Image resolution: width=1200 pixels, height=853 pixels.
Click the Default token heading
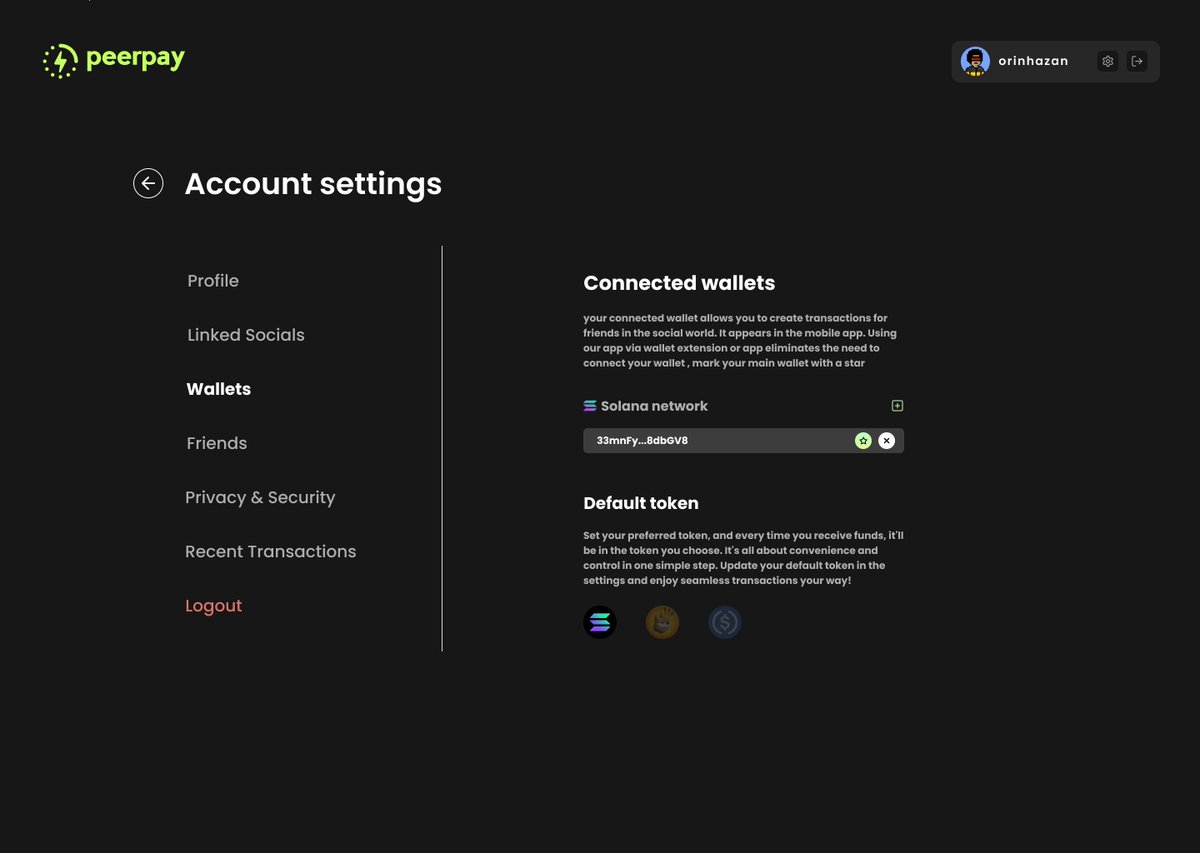click(641, 503)
